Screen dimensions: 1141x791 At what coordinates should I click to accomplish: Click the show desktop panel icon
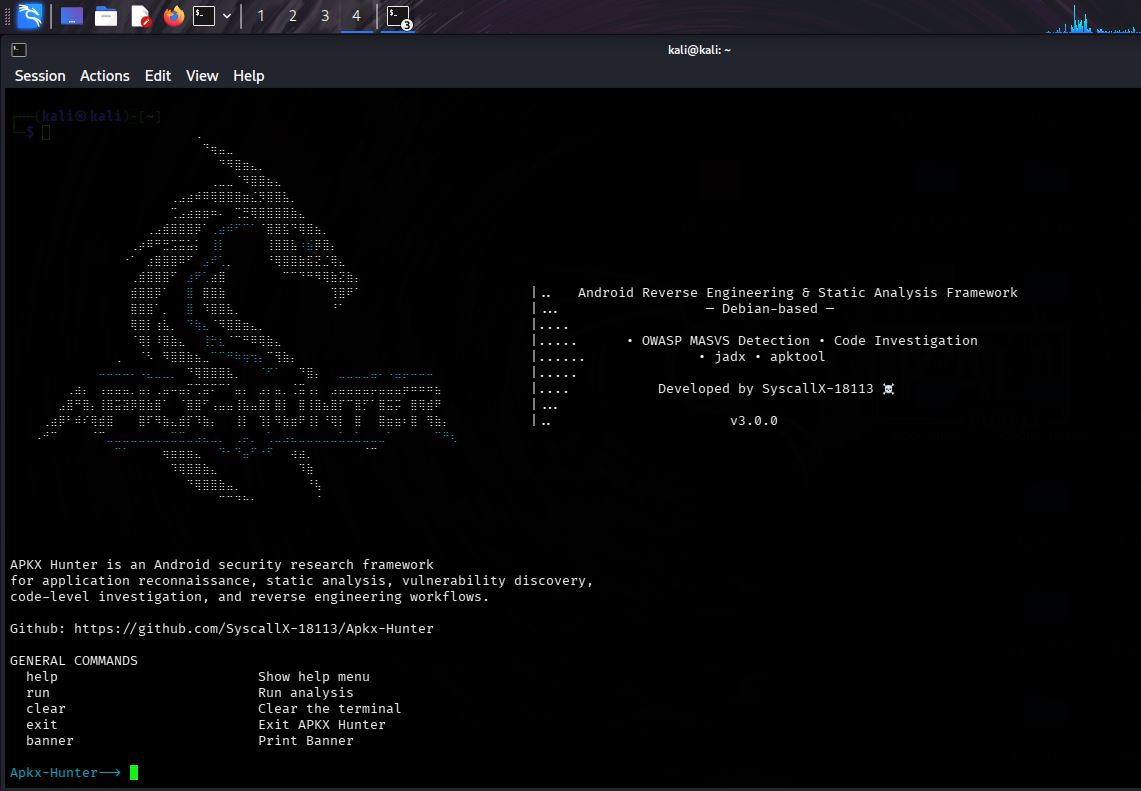point(71,16)
